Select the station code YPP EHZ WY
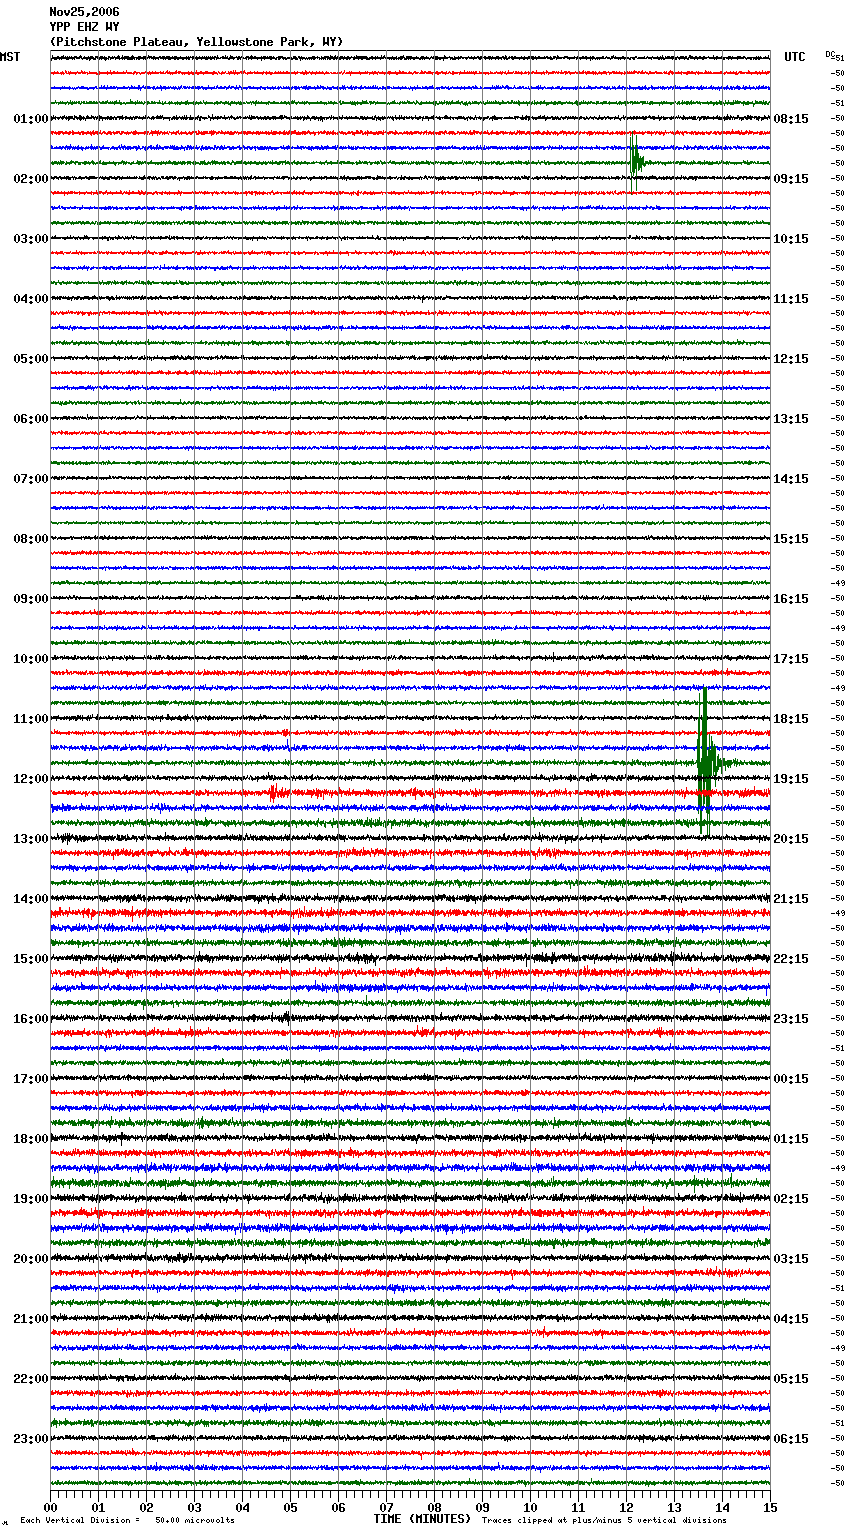The image size is (850, 1534). [84, 27]
